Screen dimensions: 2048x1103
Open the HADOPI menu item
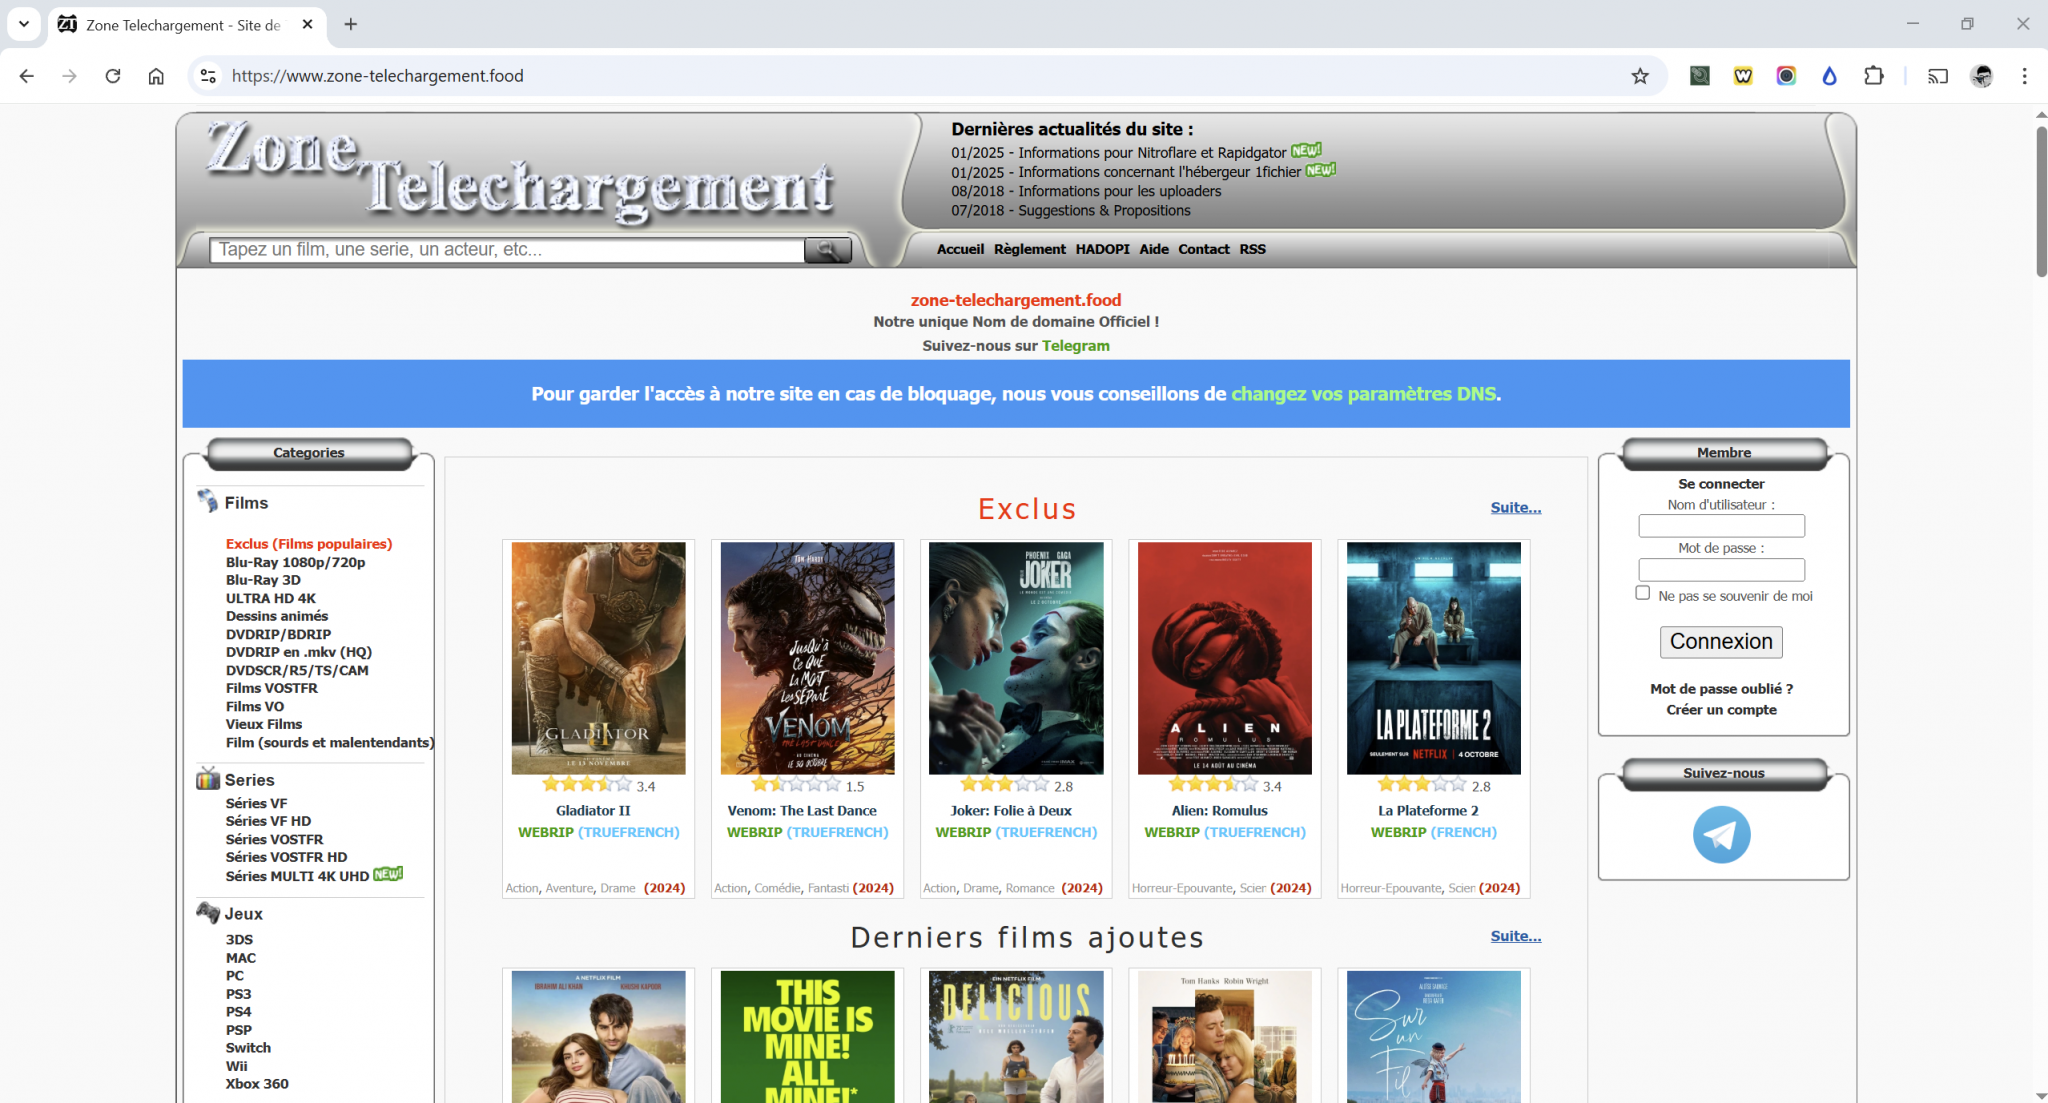(1102, 249)
